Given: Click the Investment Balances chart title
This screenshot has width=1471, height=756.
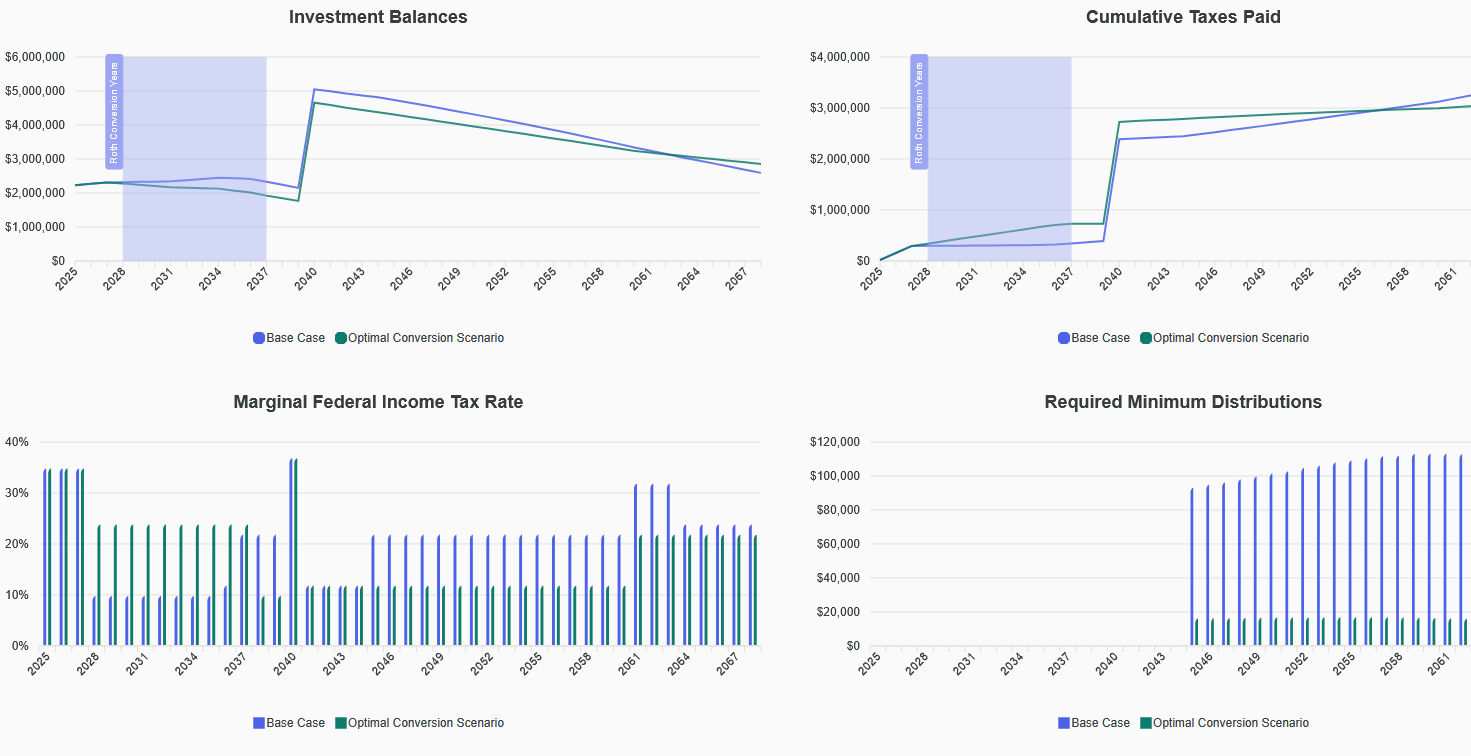Looking at the screenshot, I should point(378,17).
